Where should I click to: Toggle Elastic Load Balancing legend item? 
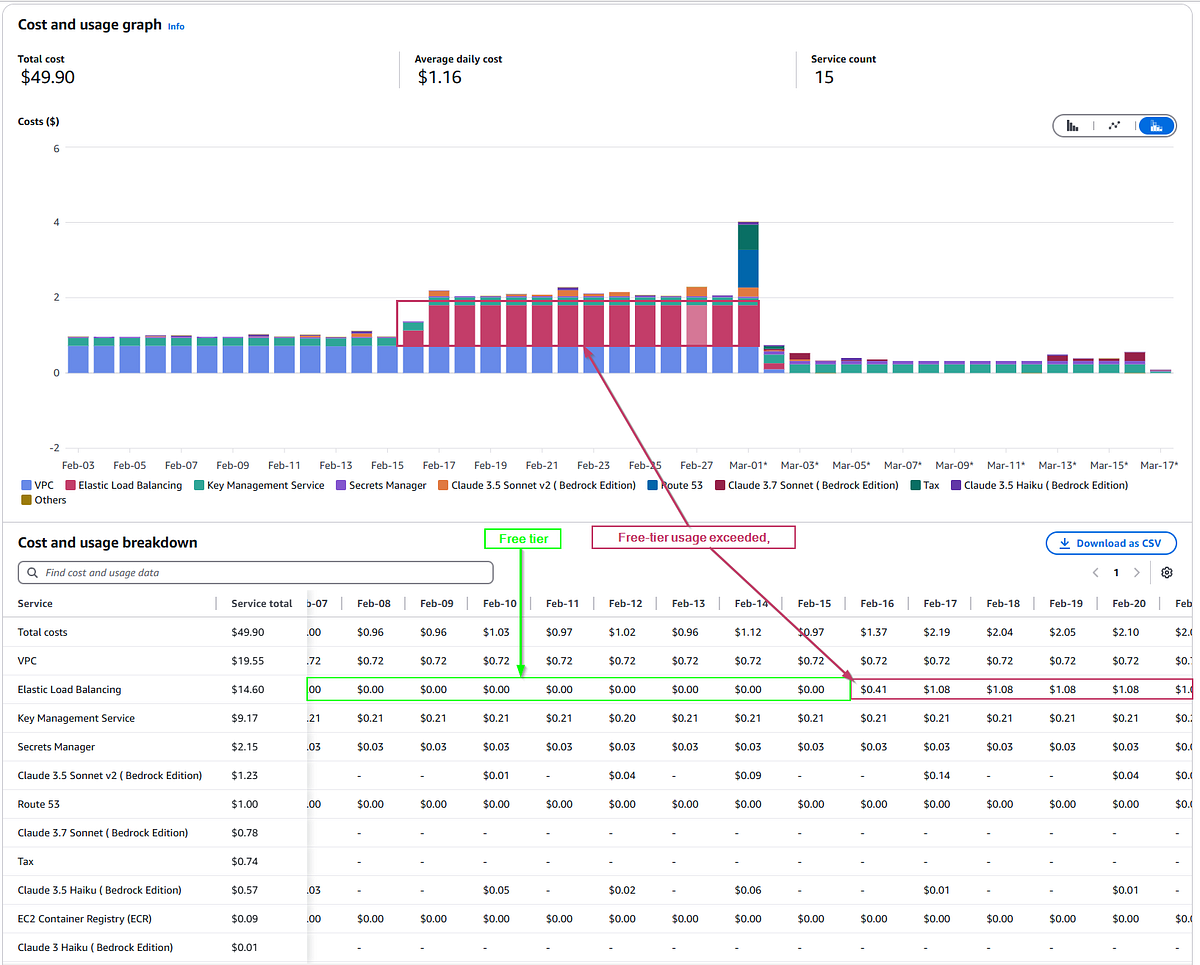point(71,486)
